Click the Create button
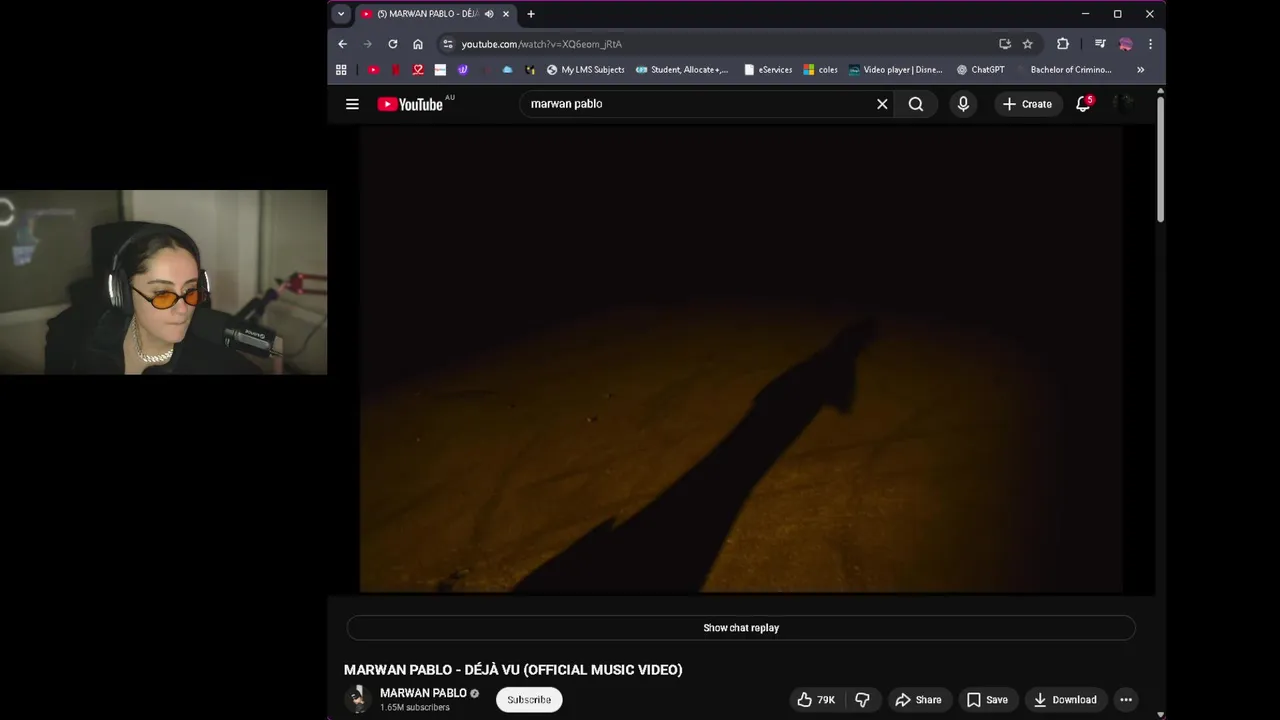Screen dimensions: 1280x720 (x=1027, y=104)
